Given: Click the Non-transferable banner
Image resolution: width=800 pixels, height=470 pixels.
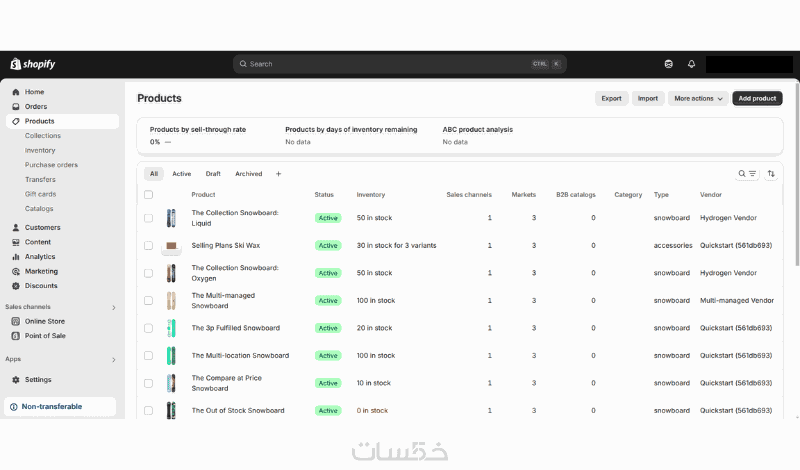Looking at the screenshot, I should [x=60, y=407].
